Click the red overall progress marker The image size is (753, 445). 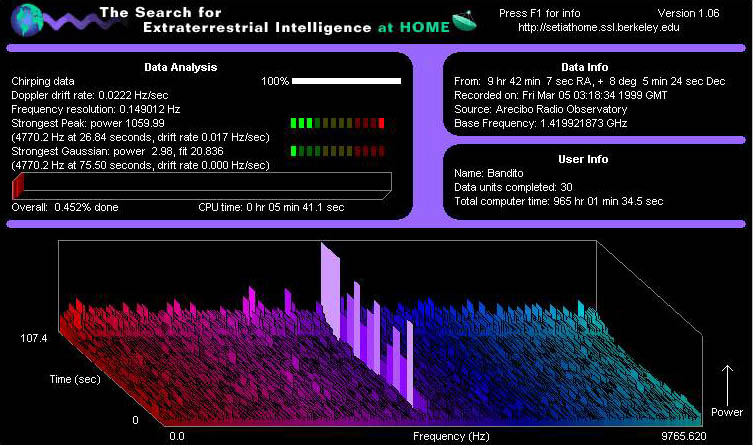pos(18,185)
